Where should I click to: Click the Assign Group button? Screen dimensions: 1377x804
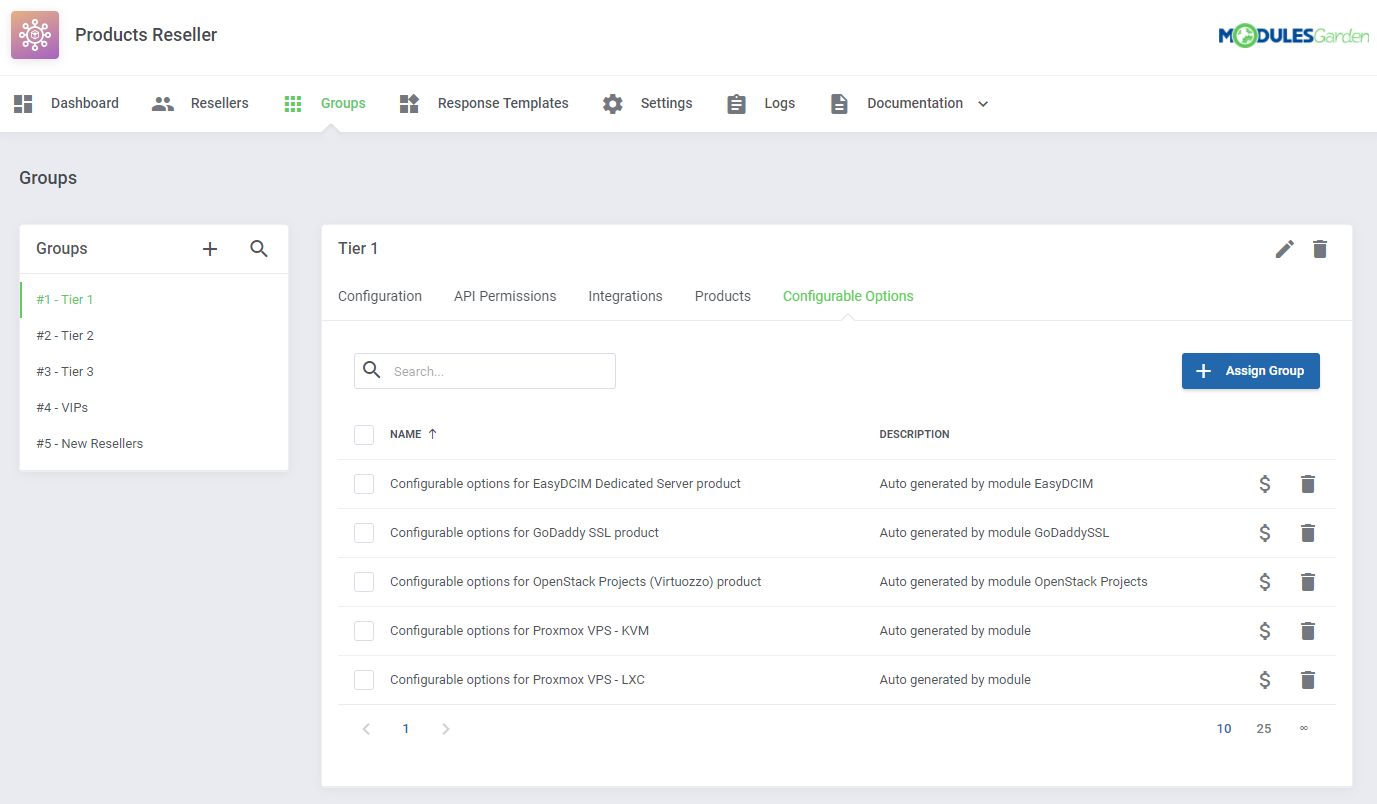(x=1251, y=370)
